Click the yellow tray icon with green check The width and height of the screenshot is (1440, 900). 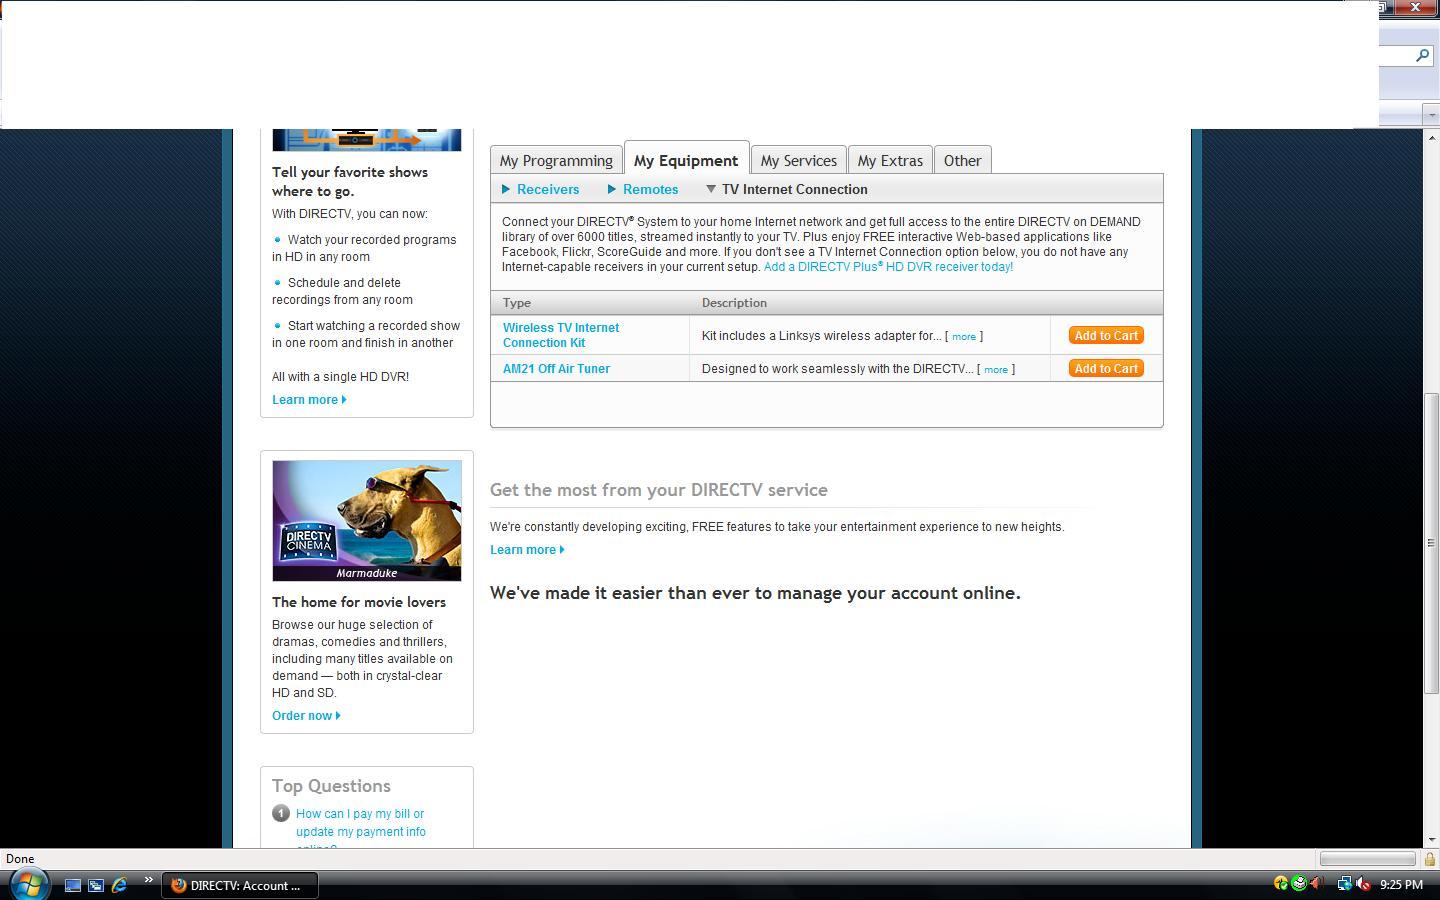[1280, 884]
